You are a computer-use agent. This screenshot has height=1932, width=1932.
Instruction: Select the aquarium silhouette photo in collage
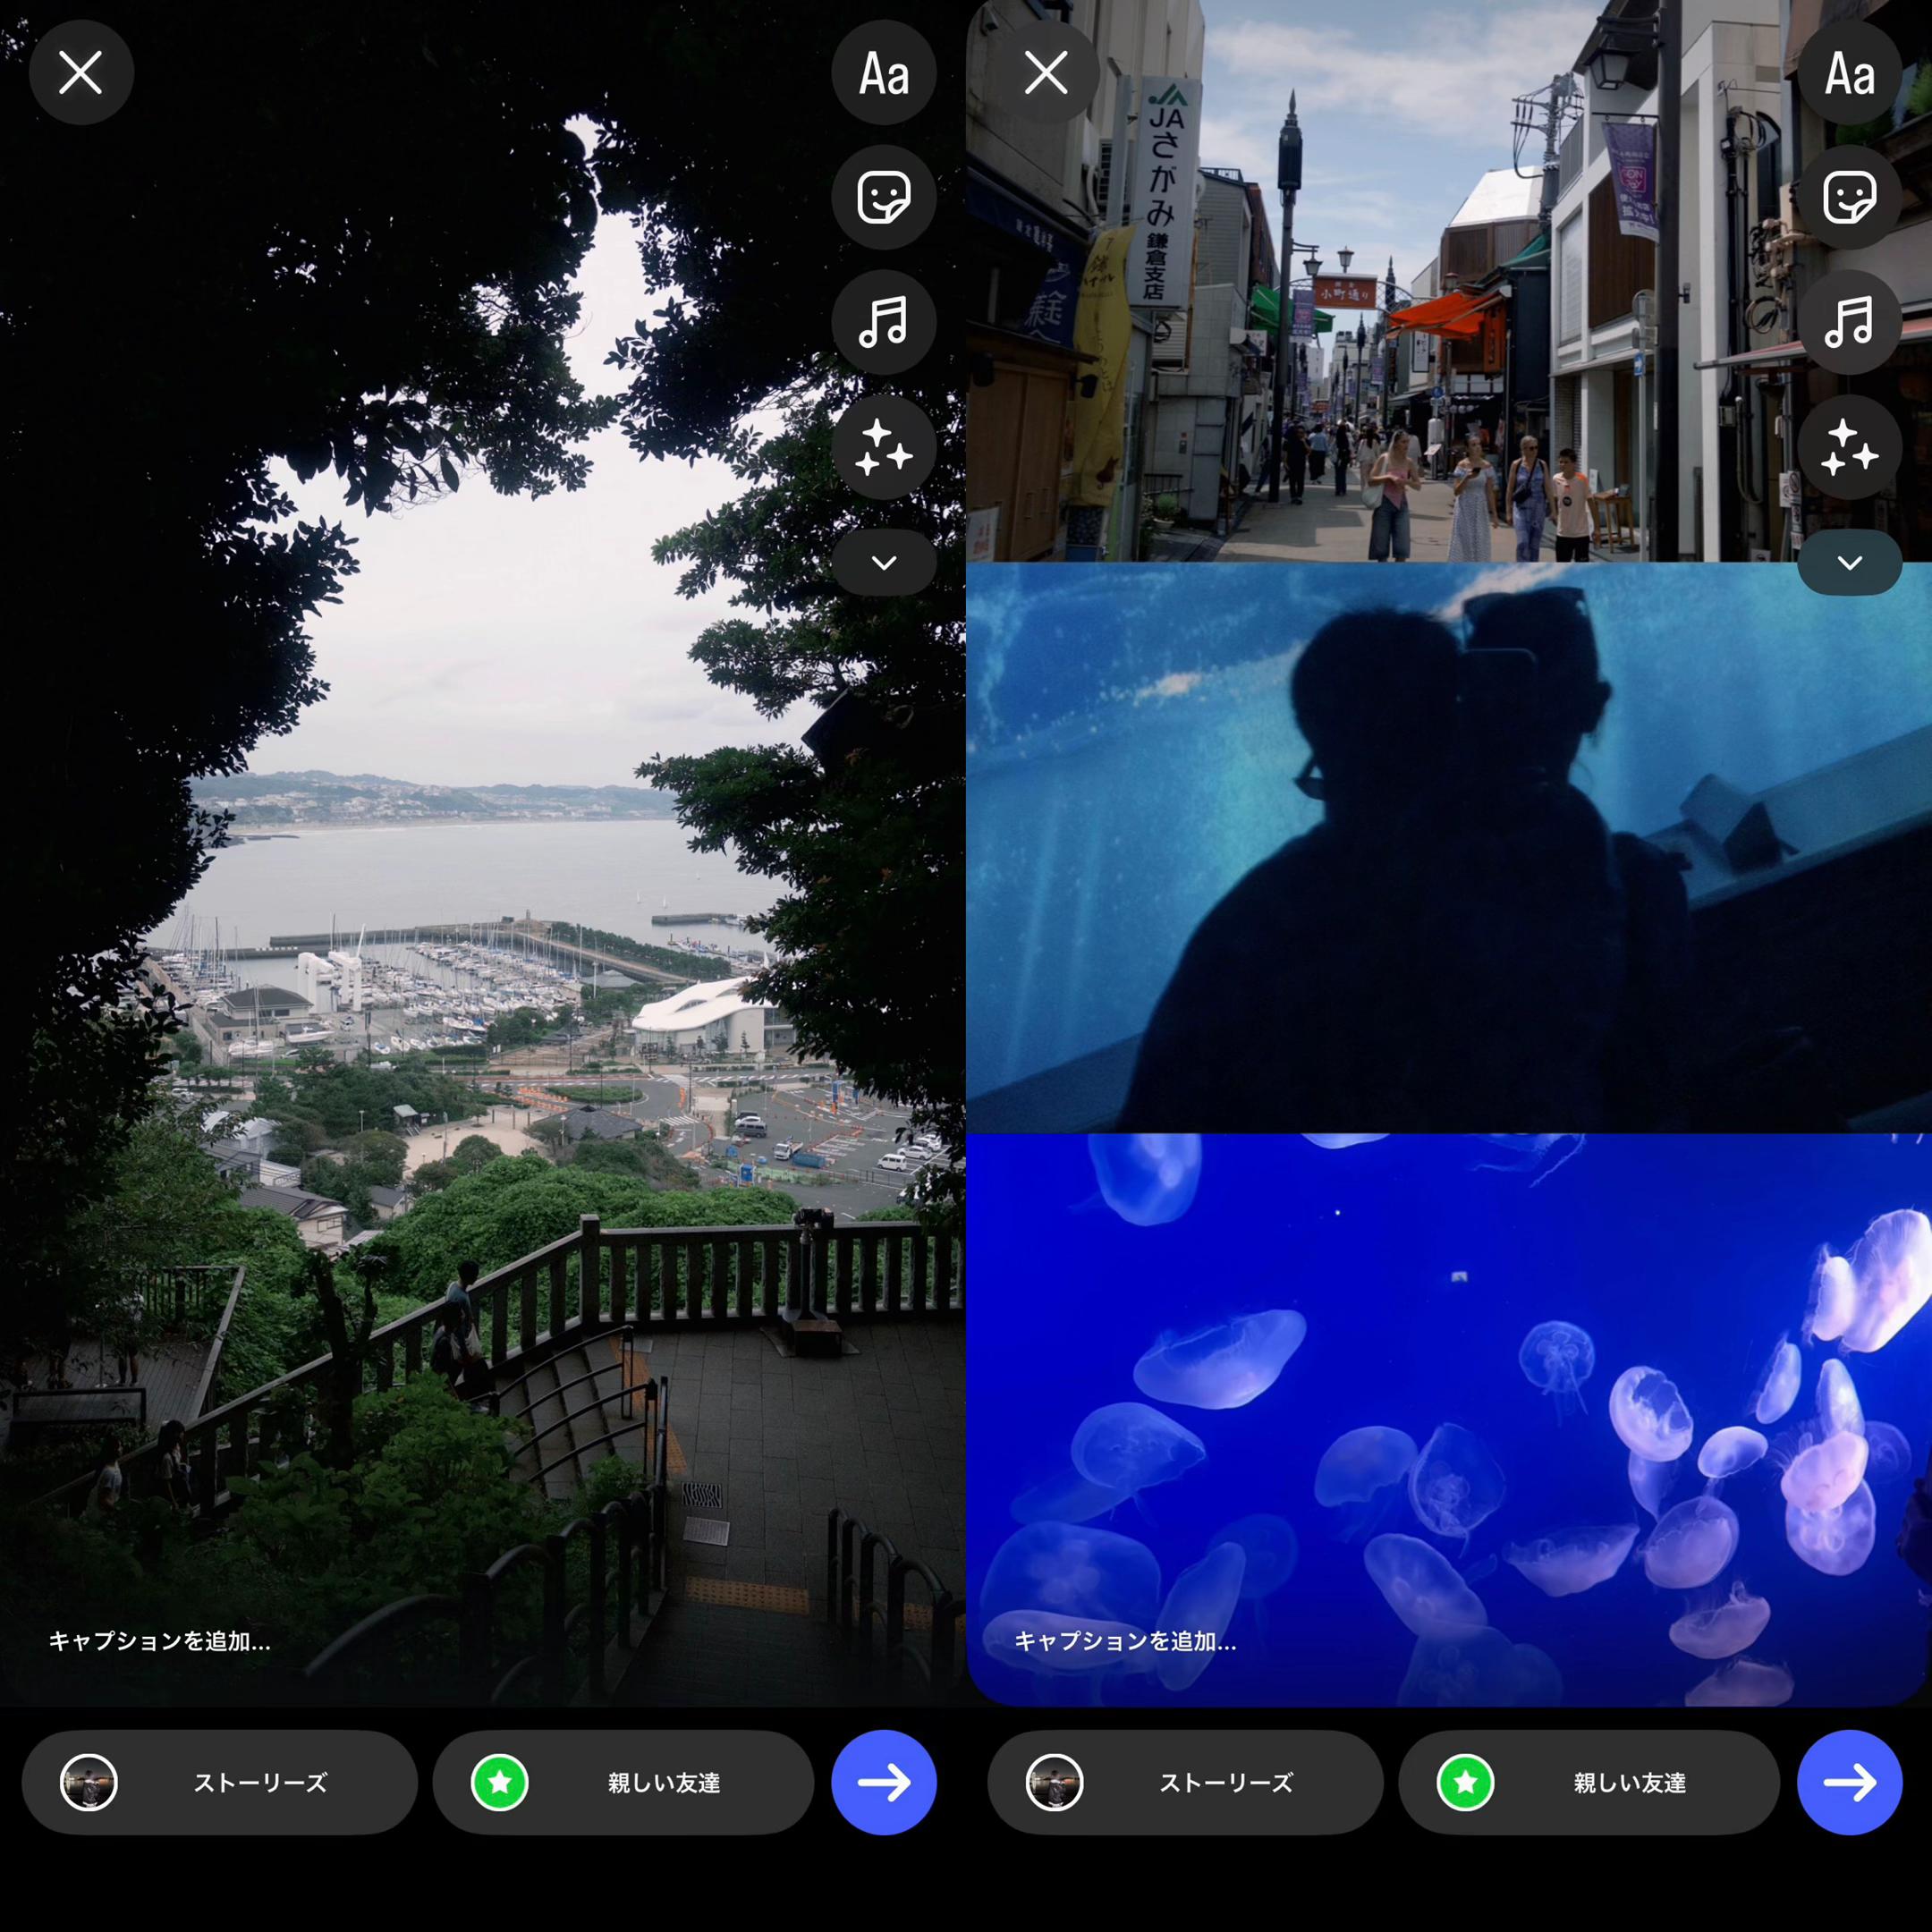1449,848
